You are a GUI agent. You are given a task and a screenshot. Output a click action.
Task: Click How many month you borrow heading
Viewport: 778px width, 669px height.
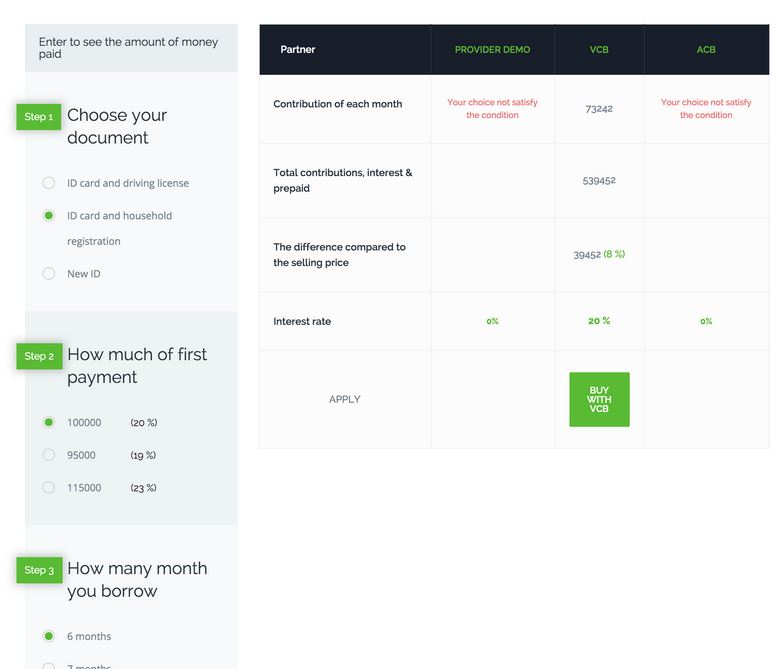137,580
